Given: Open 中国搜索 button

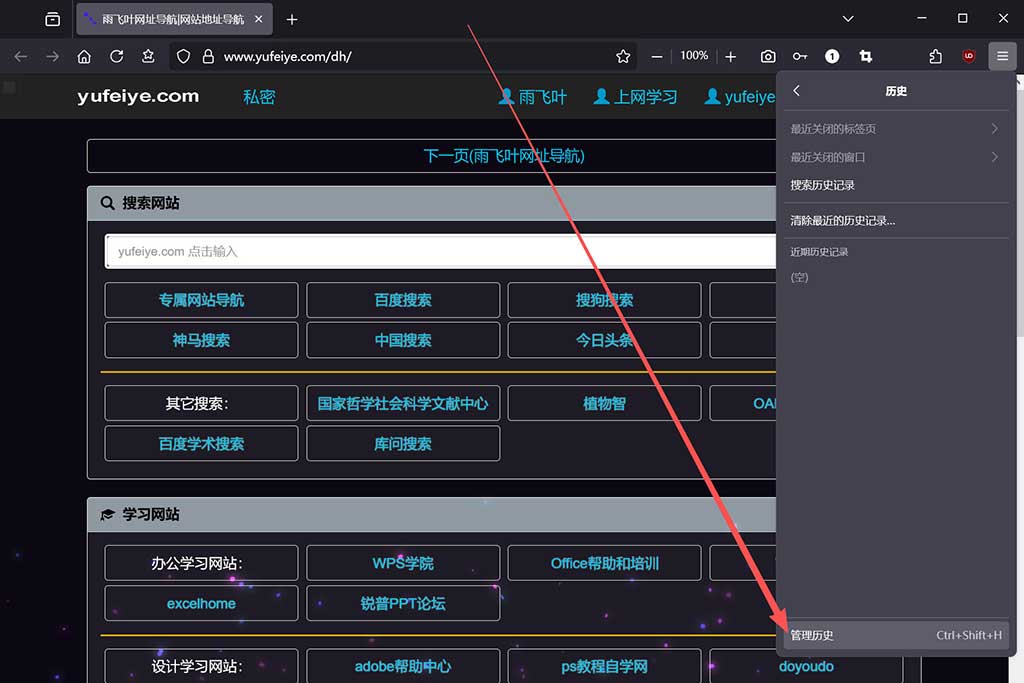Looking at the screenshot, I should (403, 340).
